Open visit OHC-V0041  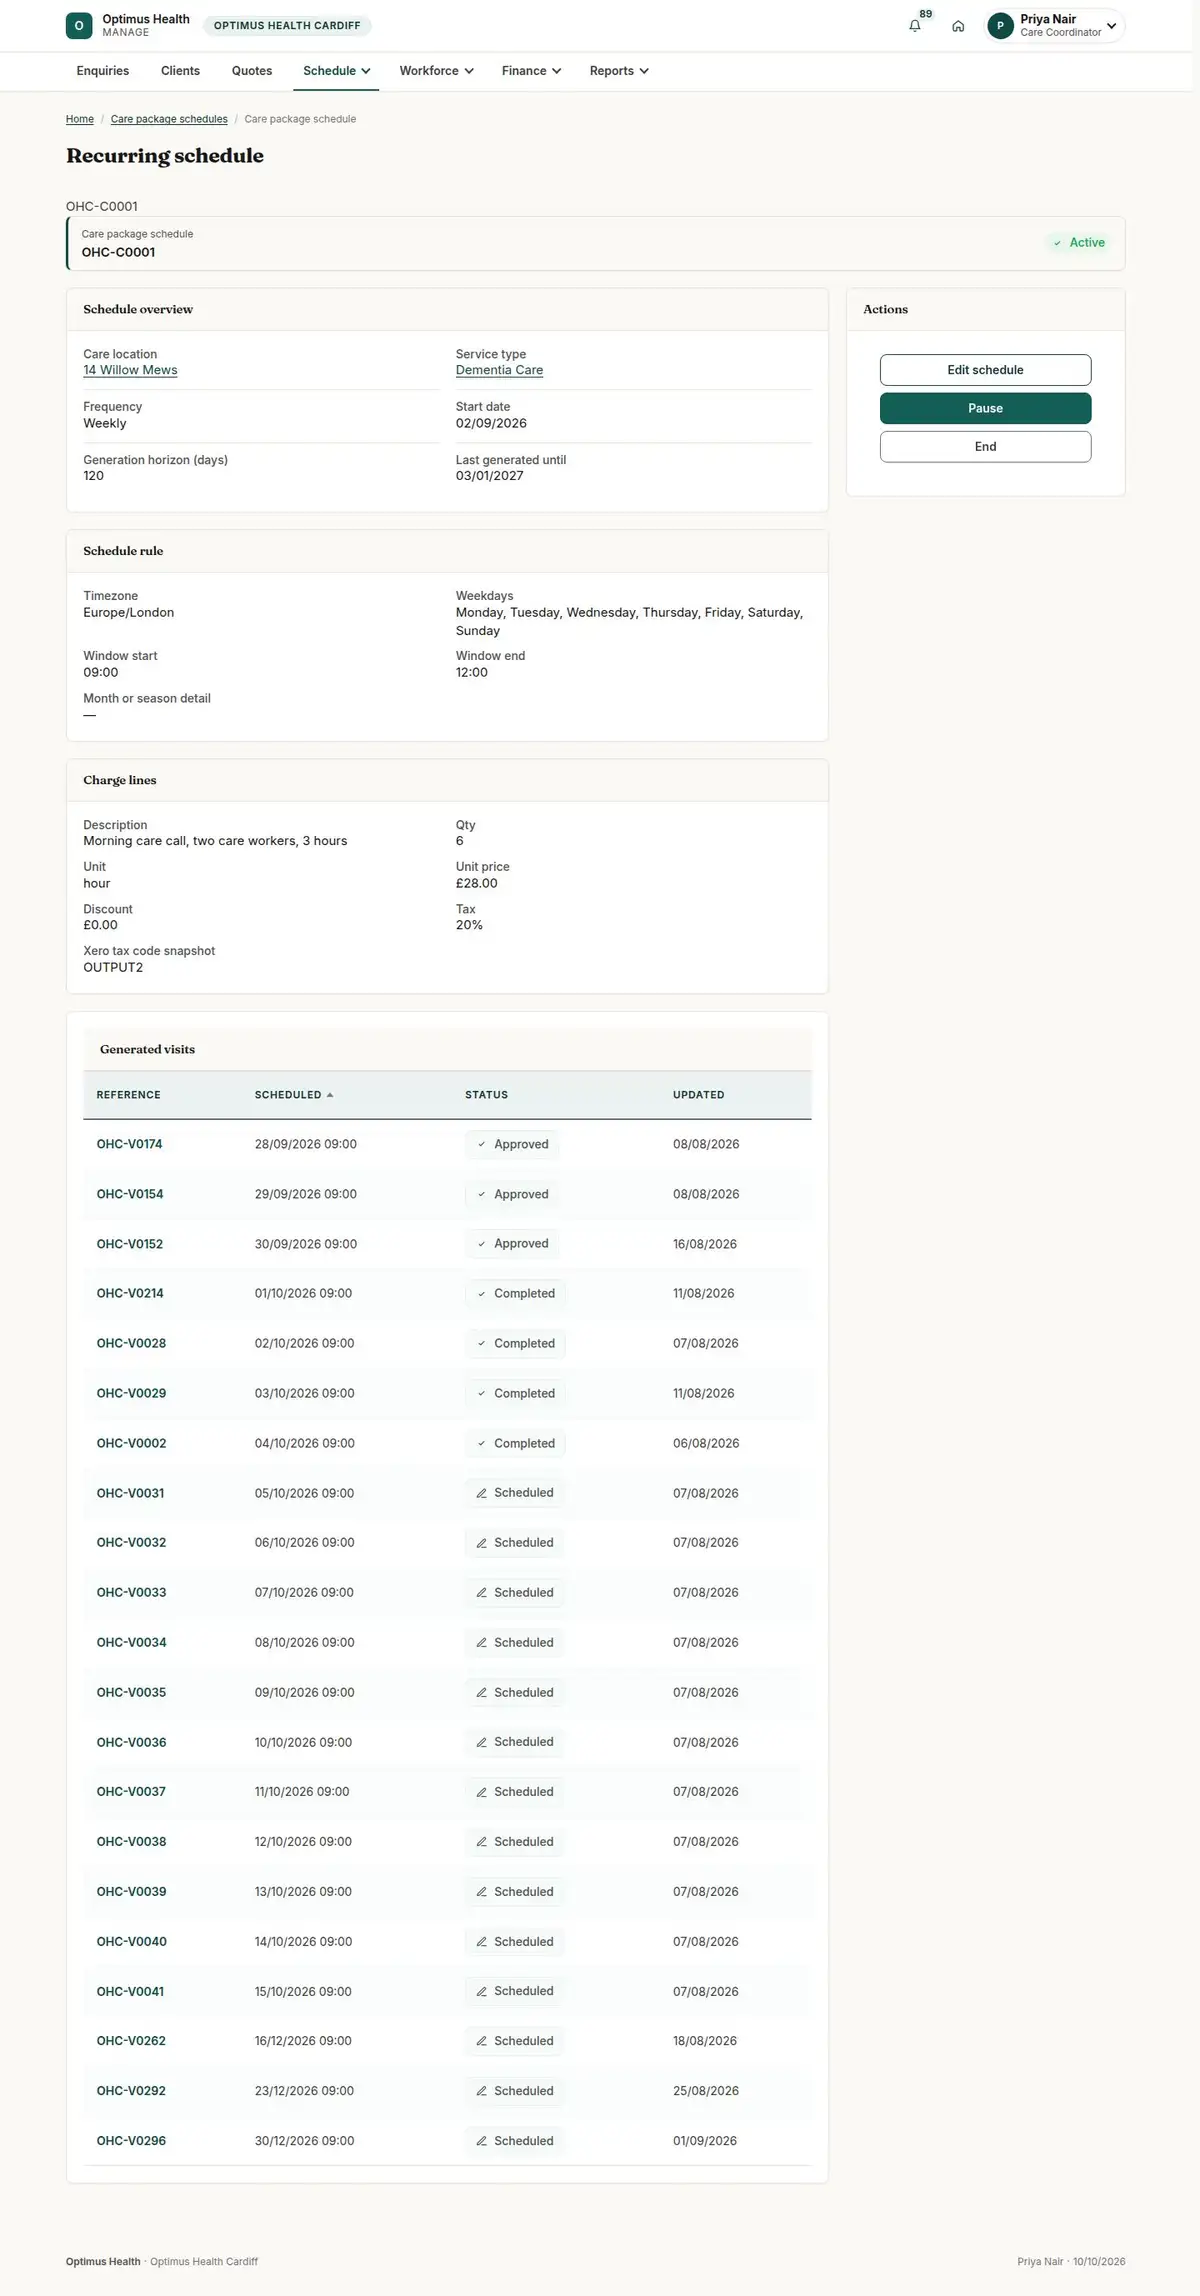coord(130,1991)
